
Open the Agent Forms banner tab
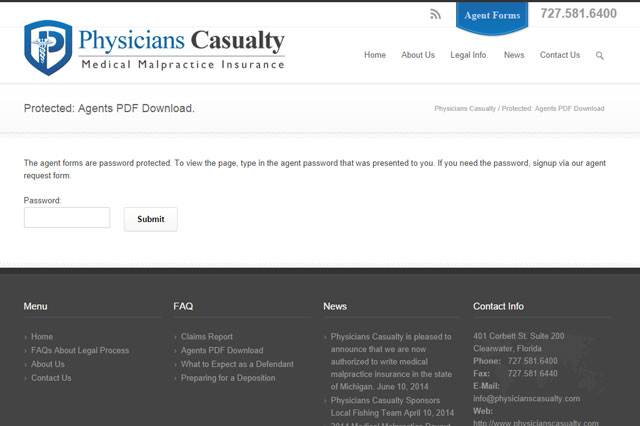click(x=492, y=17)
